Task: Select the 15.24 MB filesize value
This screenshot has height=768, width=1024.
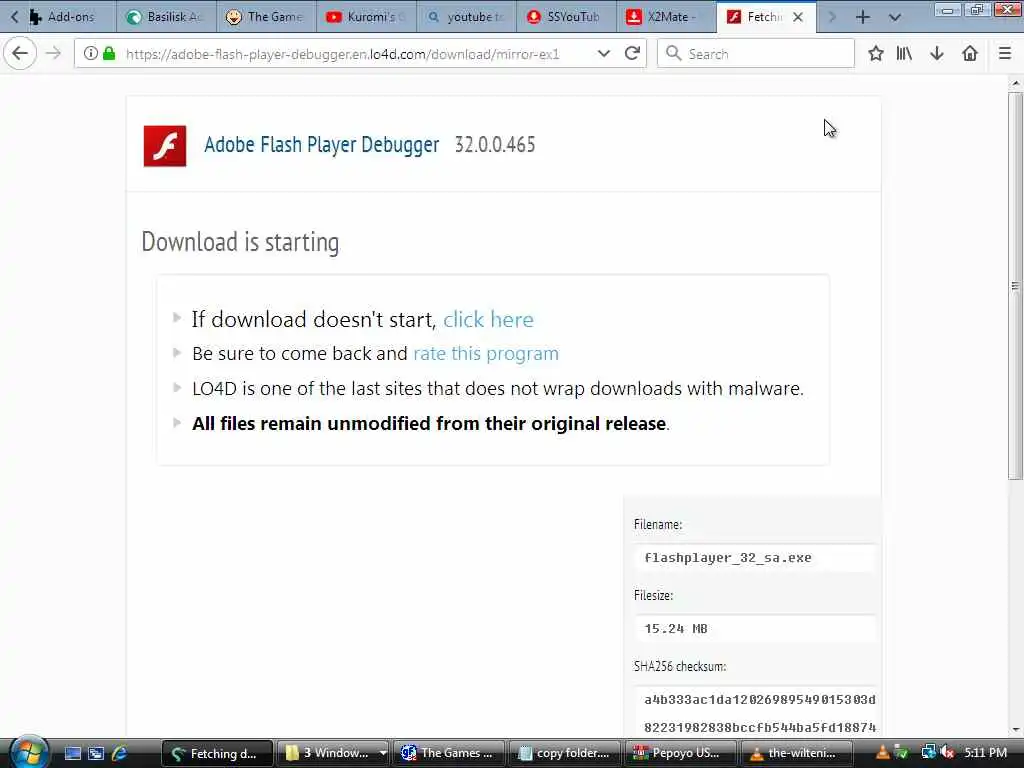Action: (x=676, y=629)
